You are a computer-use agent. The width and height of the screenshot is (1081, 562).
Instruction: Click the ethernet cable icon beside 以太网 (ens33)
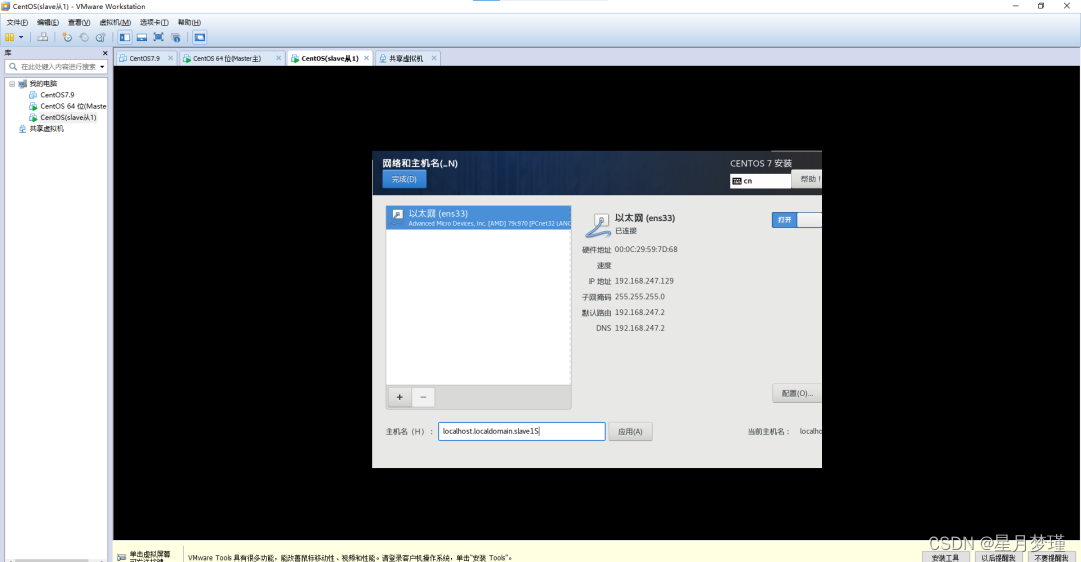(x=598, y=225)
